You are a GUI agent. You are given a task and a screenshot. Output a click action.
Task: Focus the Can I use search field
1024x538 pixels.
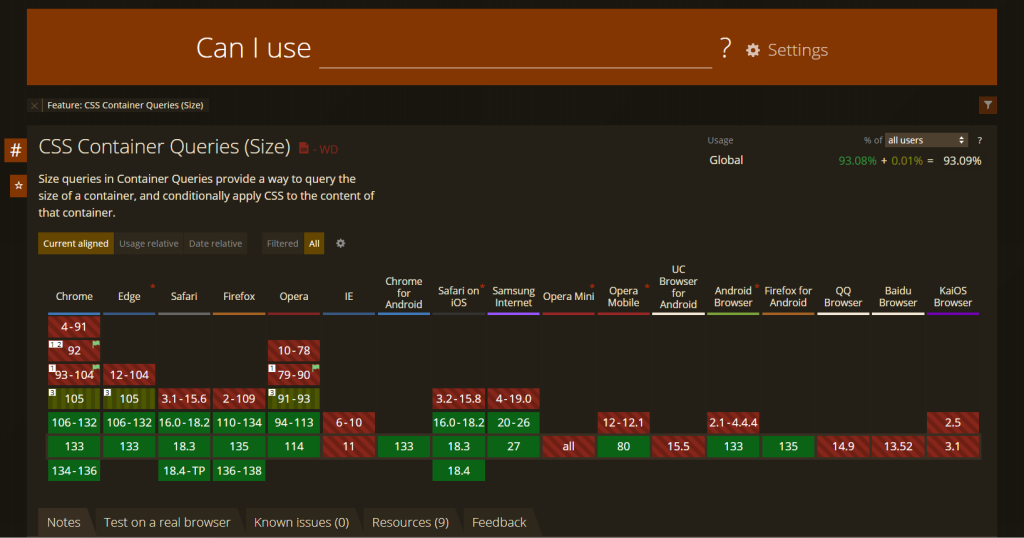pyautogui.click(x=515, y=50)
